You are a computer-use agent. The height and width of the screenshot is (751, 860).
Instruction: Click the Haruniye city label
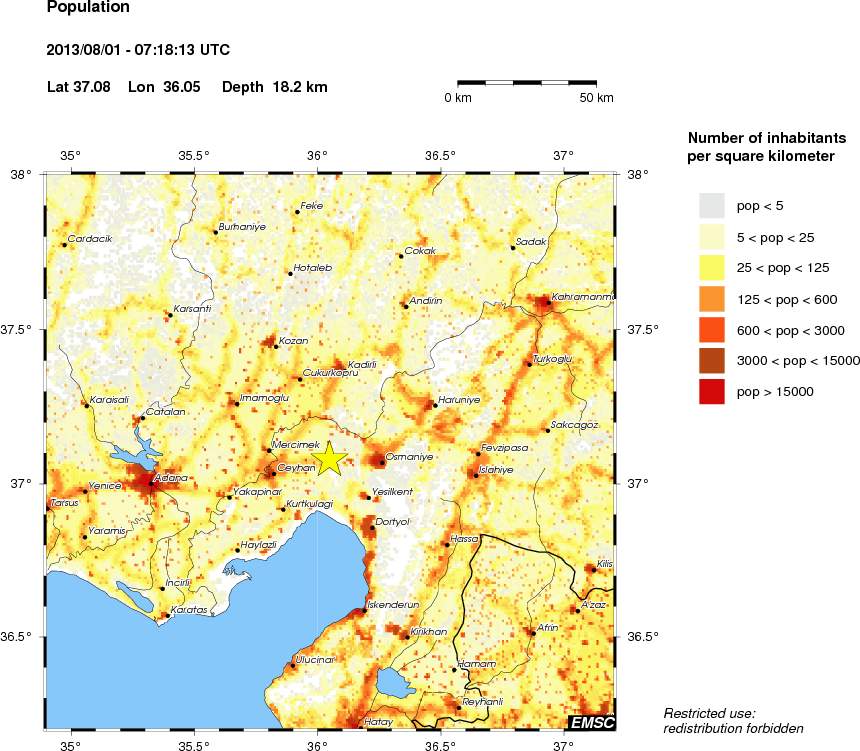click(x=459, y=400)
